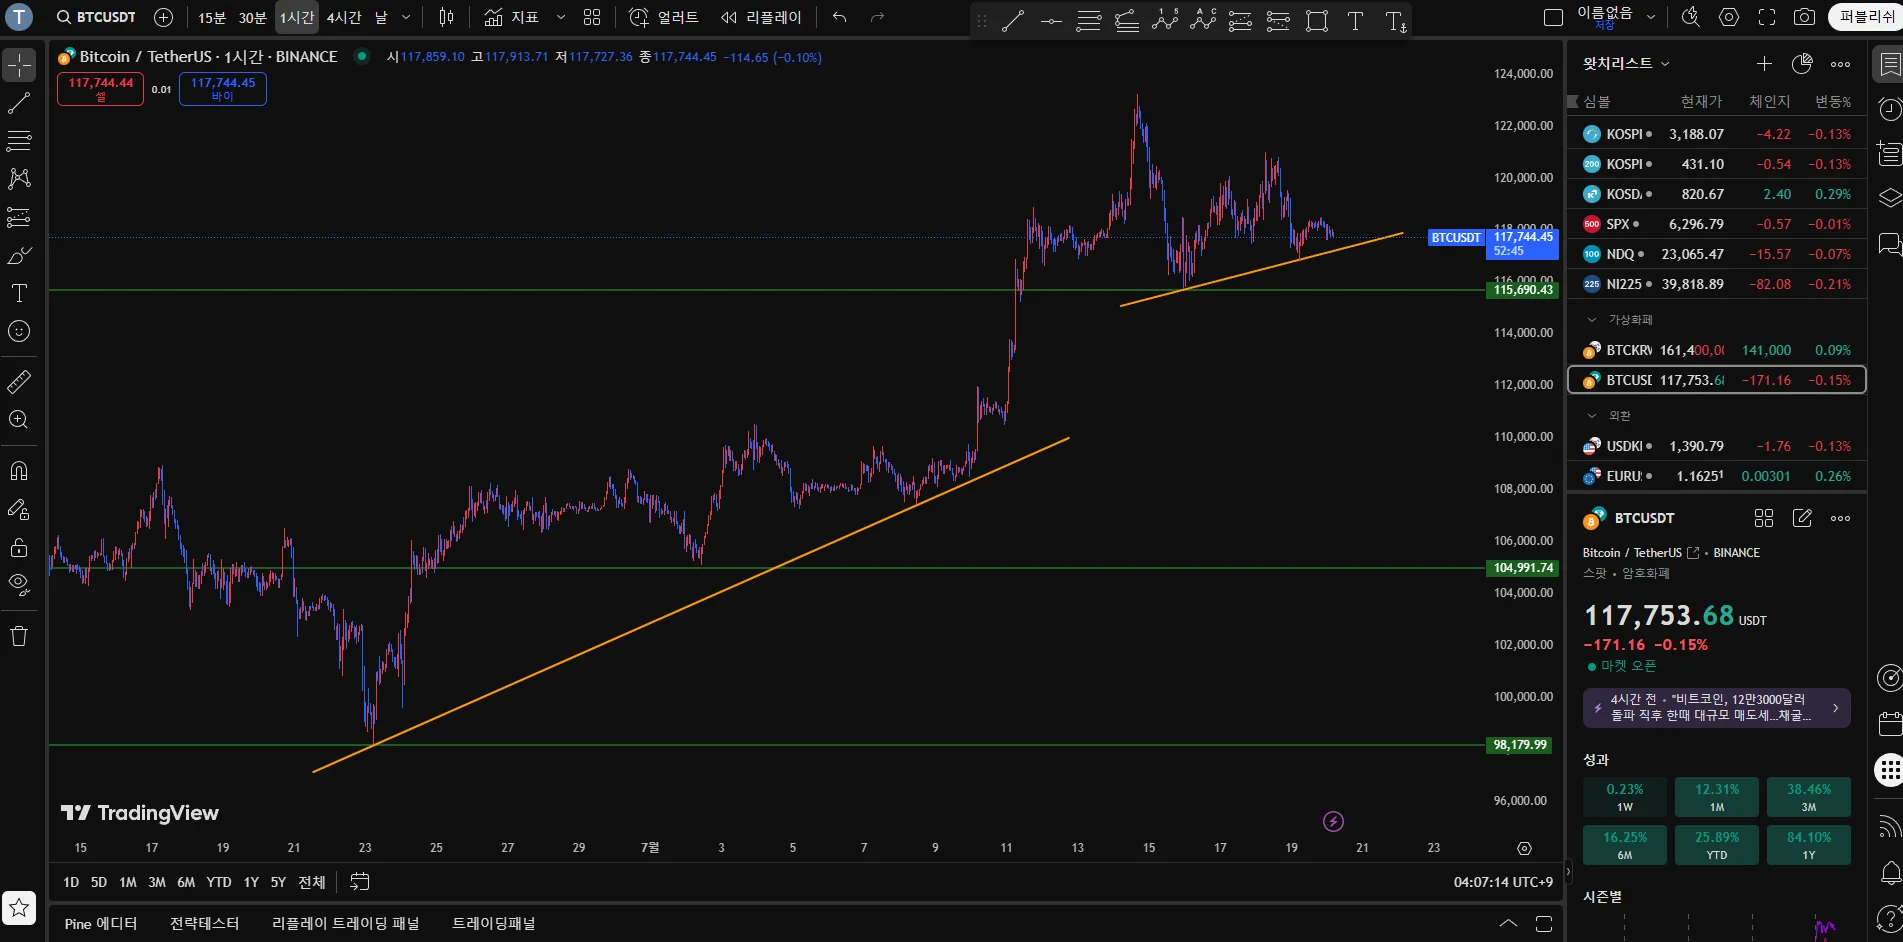This screenshot has height=942, width=1903.
Task: Click the 117,744.44 sell button
Action: tap(100, 89)
